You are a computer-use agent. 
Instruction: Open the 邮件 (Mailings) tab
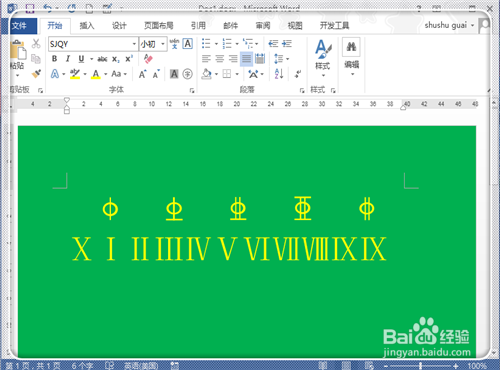click(x=230, y=26)
